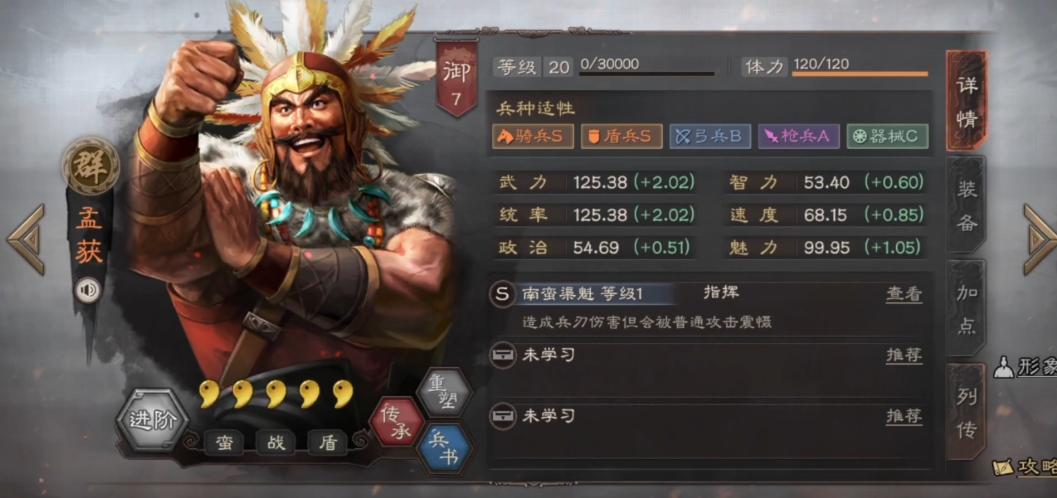1057x498 pixels.
Task: Click the 御 7 banner badge
Action: (x=456, y=77)
